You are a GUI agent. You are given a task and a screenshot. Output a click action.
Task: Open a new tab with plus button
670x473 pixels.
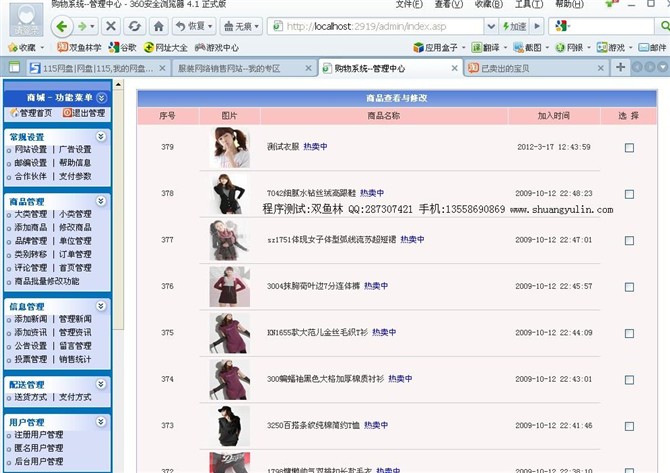click(x=620, y=67)
